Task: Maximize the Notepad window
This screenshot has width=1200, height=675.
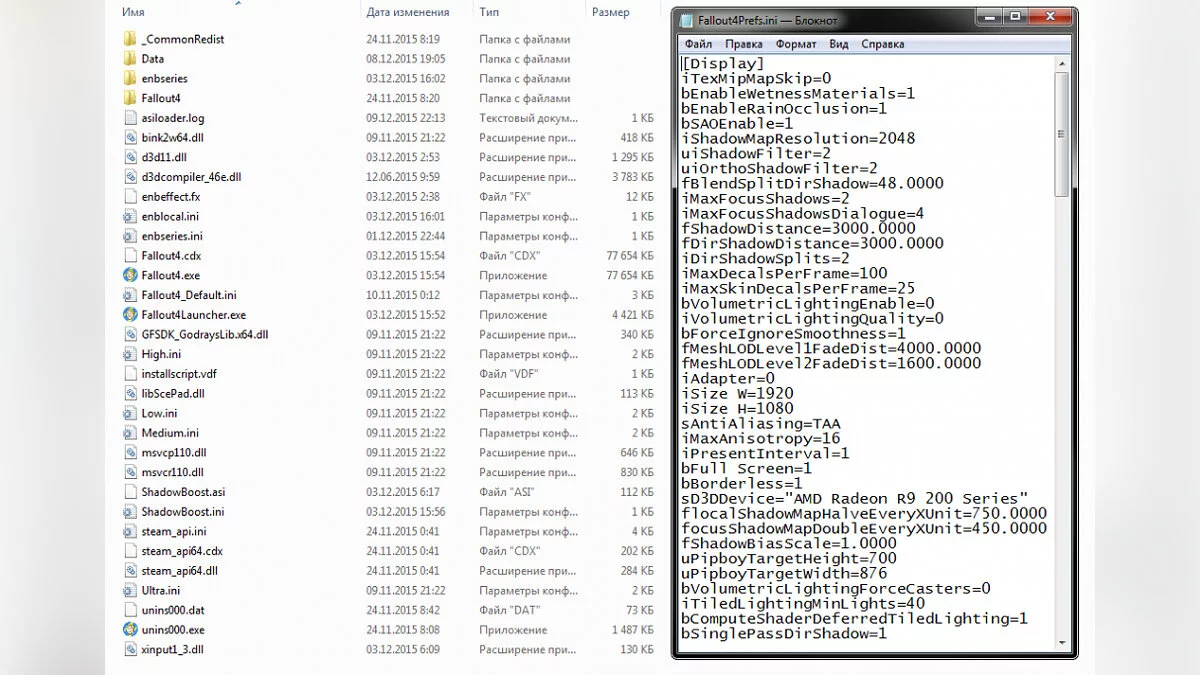Action: point(1016,17)
